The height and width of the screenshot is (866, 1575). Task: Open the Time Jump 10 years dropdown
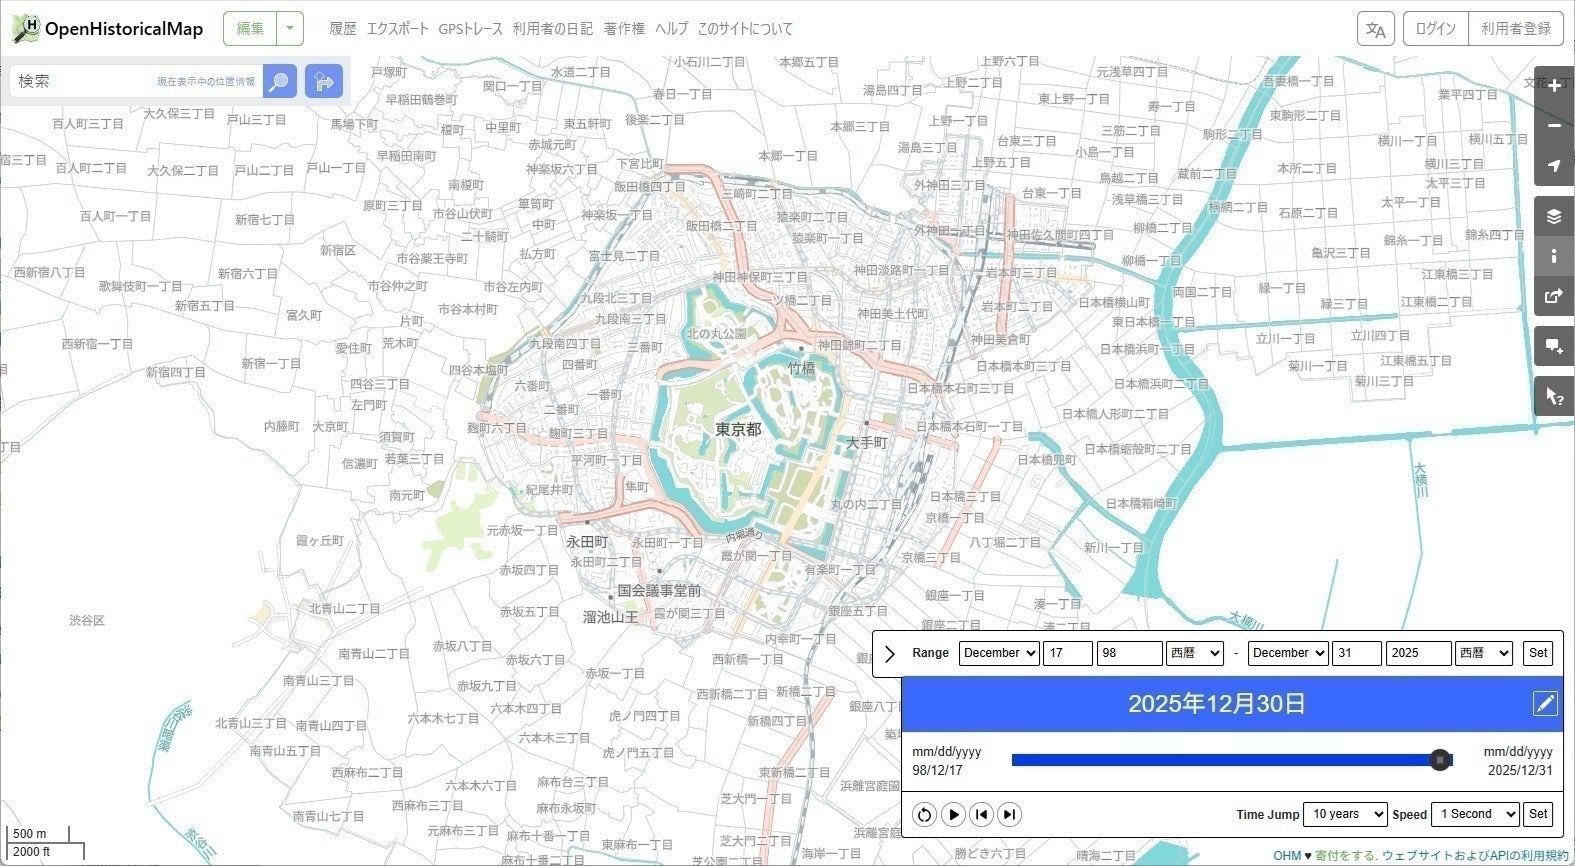coord(1345,814)
